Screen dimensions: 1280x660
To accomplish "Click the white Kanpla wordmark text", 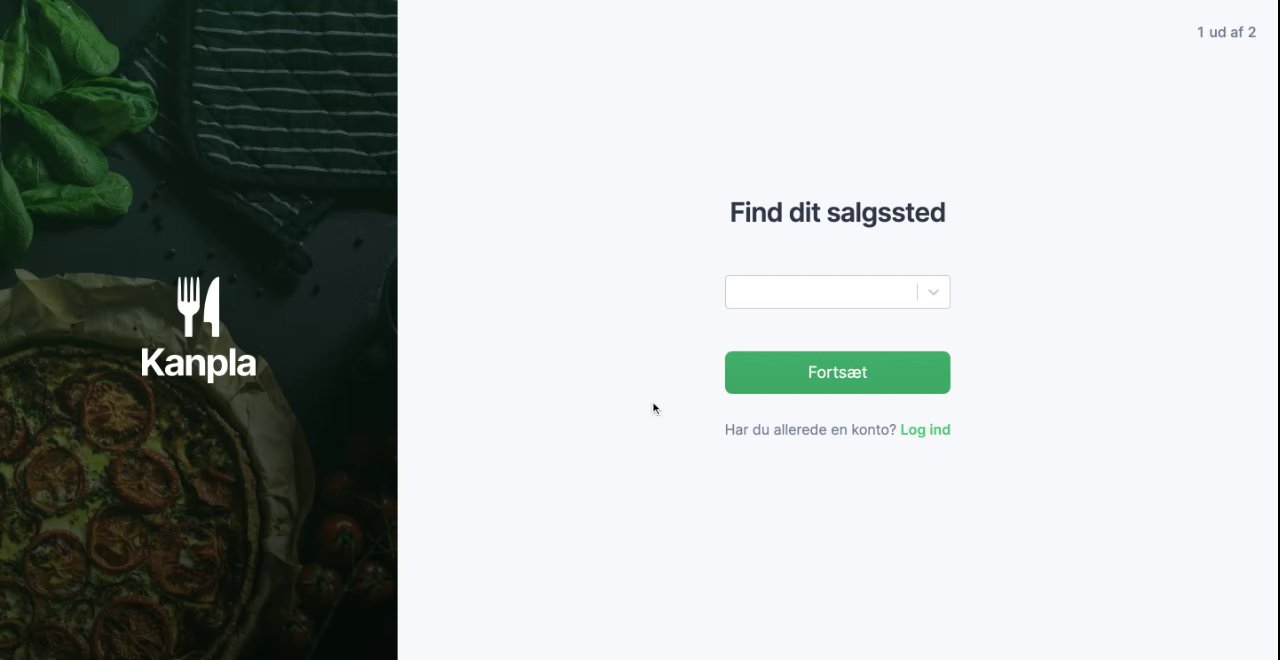I will pos(198,363).
